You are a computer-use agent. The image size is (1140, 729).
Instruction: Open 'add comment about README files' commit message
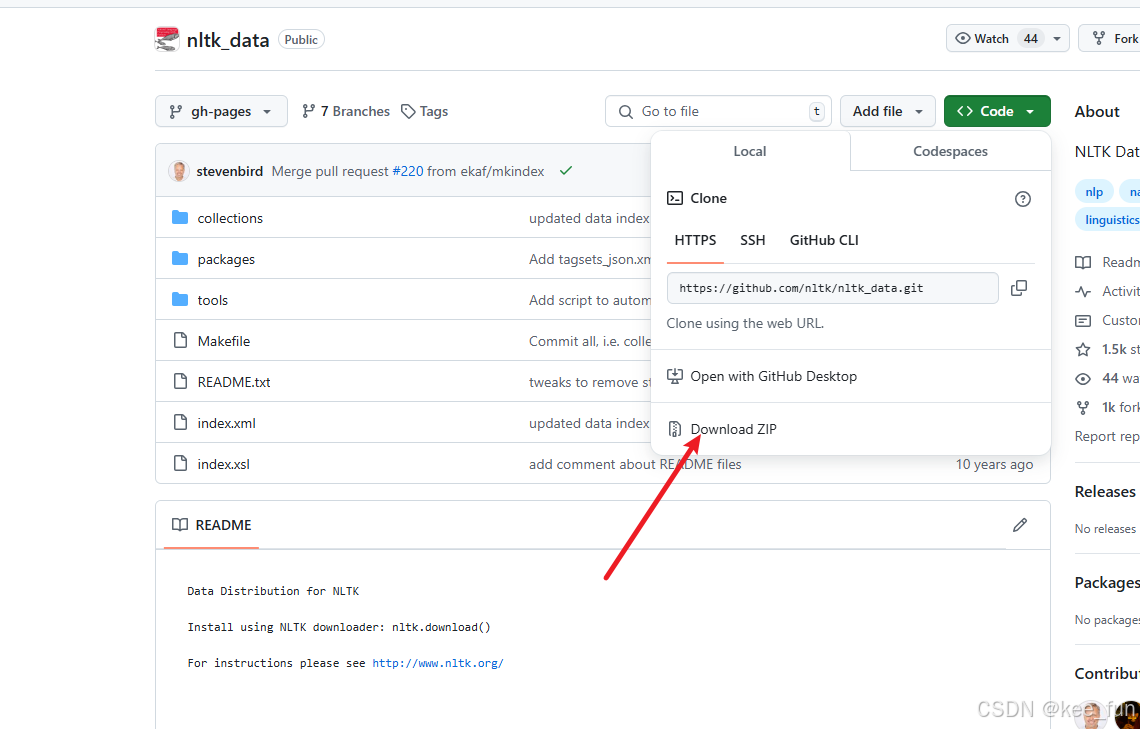(x=635, y=464)
